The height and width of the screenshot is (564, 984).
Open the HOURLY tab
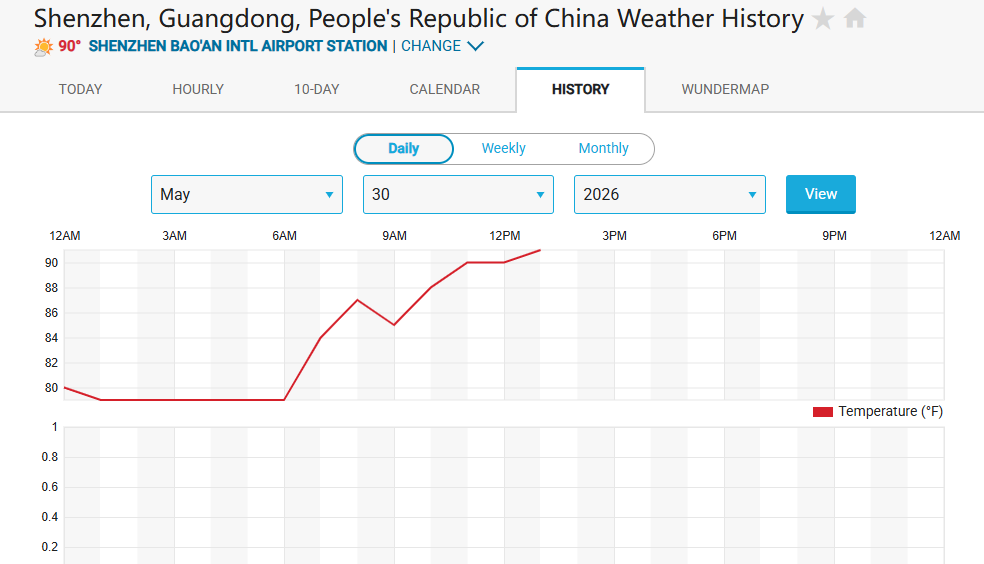tap(198, 89)
